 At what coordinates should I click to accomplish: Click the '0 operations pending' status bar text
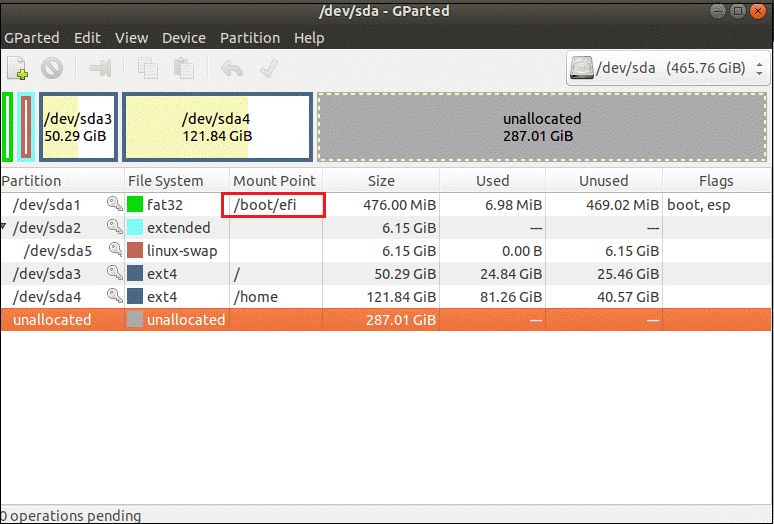point(71,516)
